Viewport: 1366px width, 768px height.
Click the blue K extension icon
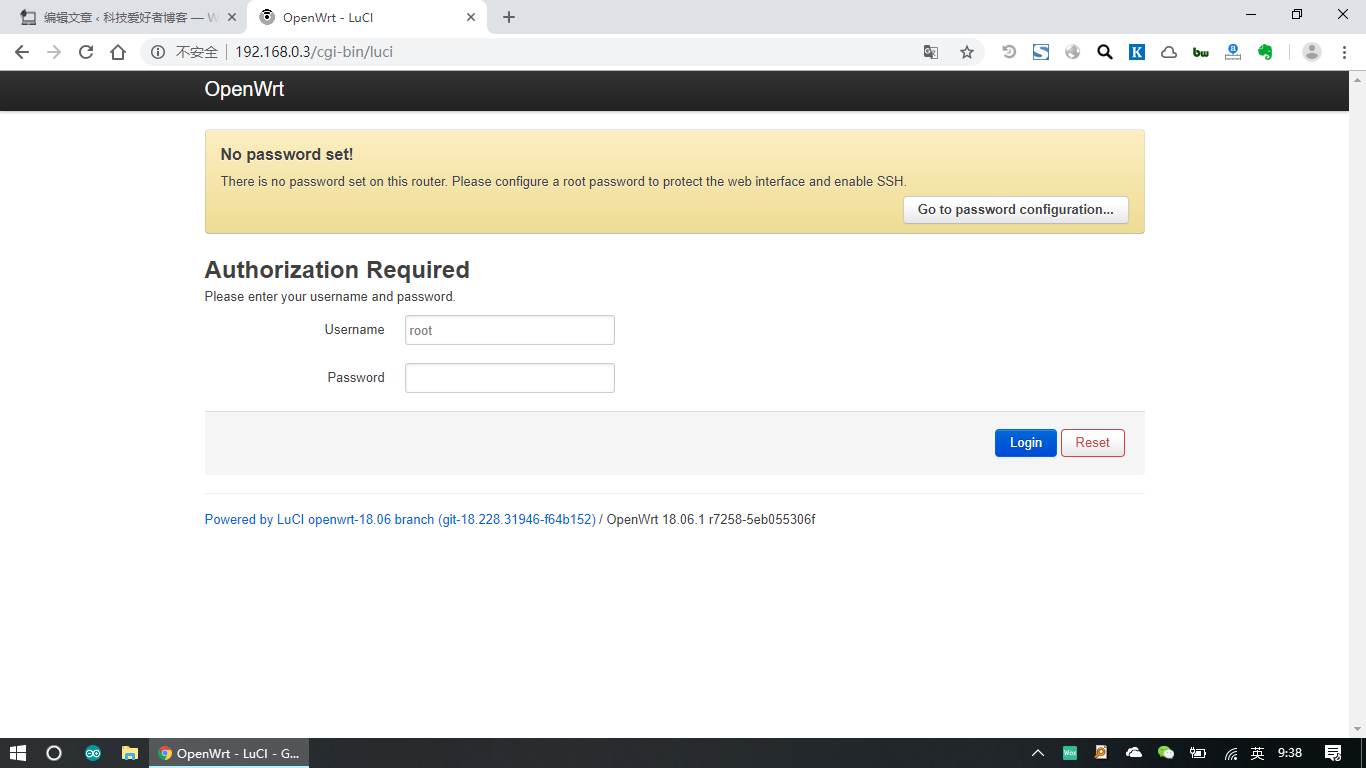(x=1137, y=52)
